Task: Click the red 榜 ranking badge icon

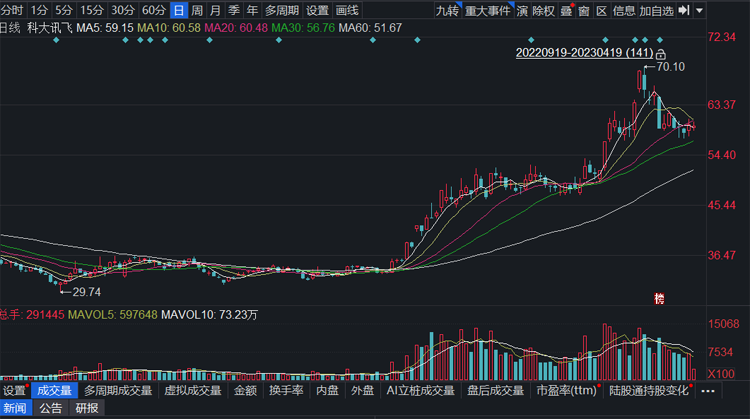Action: (659, 299)
